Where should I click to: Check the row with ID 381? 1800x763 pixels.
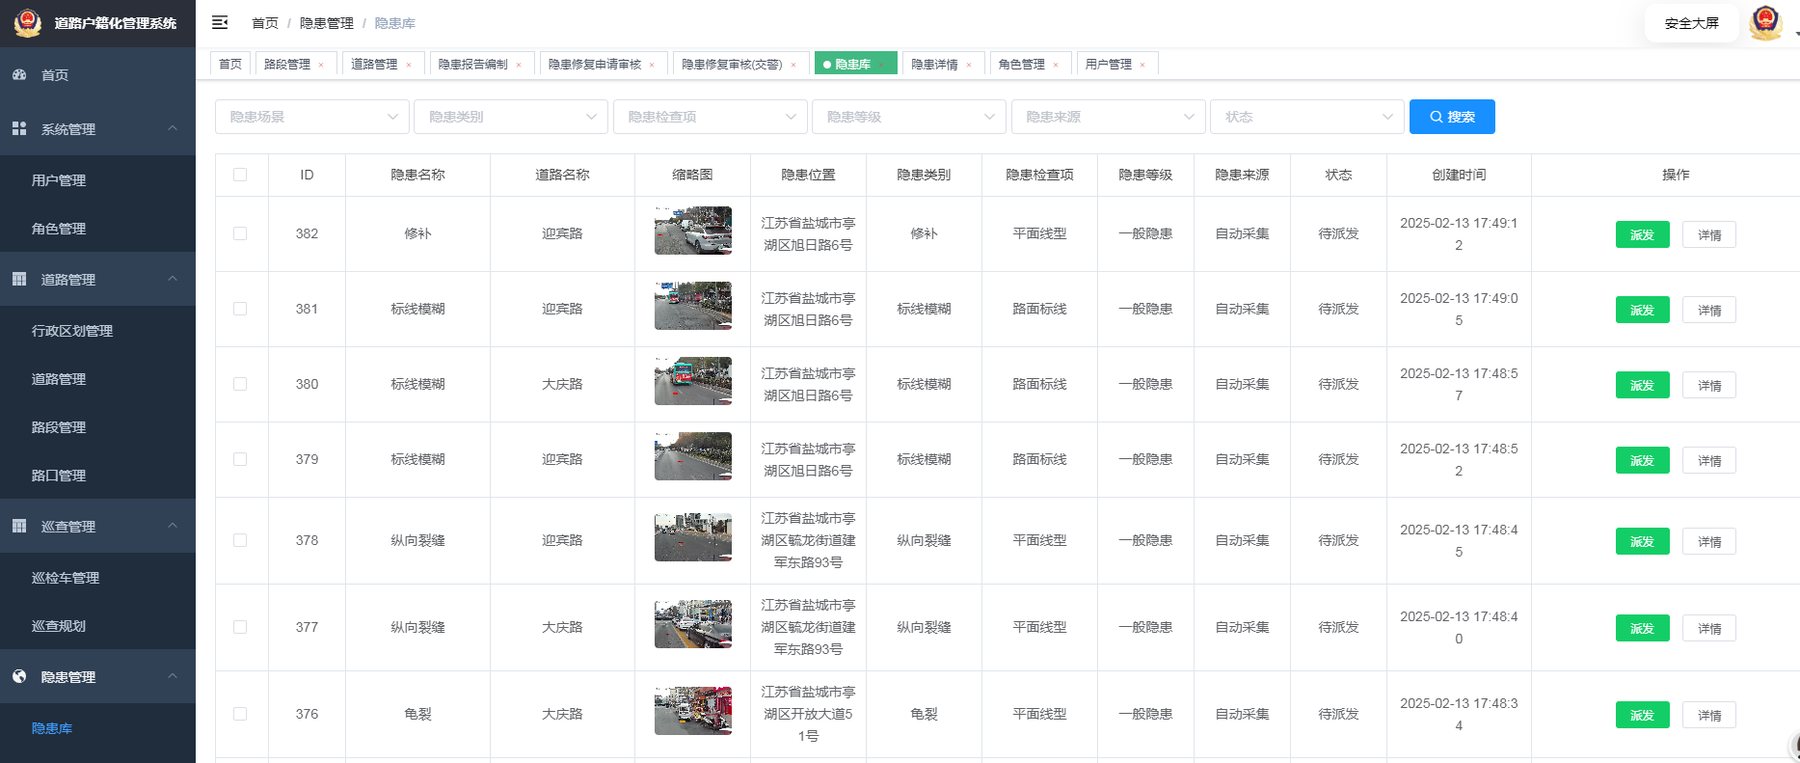(240, 309)
